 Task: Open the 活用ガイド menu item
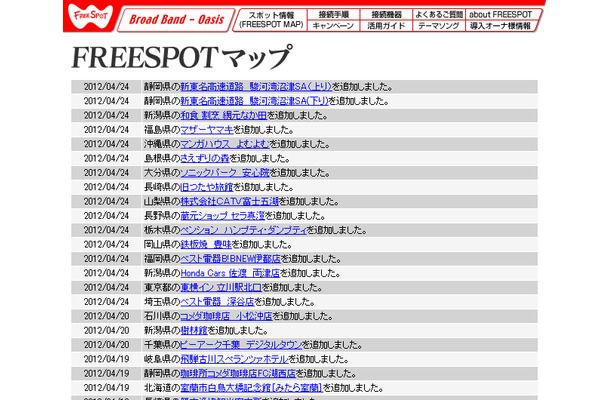tap(386, 26)
